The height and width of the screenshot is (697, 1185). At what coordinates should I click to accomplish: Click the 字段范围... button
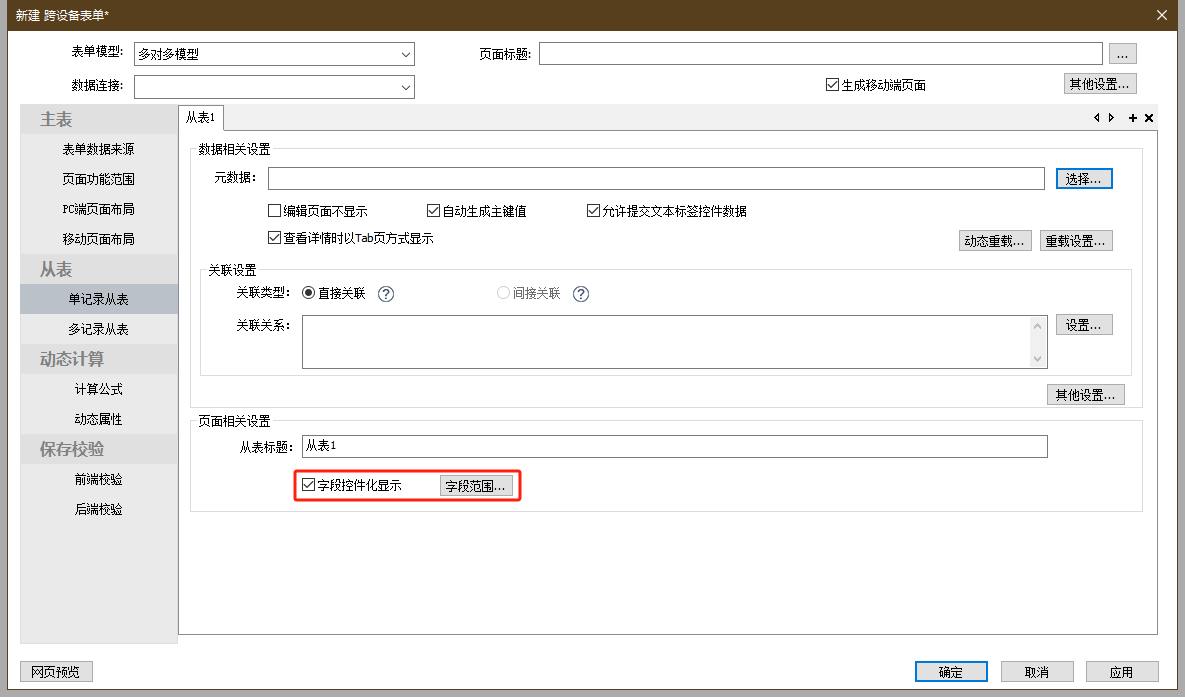click(x=476, y=486)
